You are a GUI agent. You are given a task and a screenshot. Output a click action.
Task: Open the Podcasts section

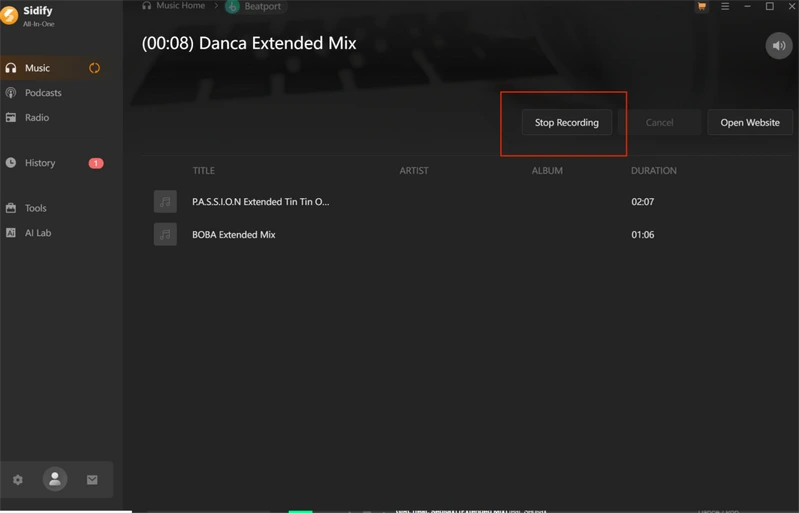click(x=53, y=93)
